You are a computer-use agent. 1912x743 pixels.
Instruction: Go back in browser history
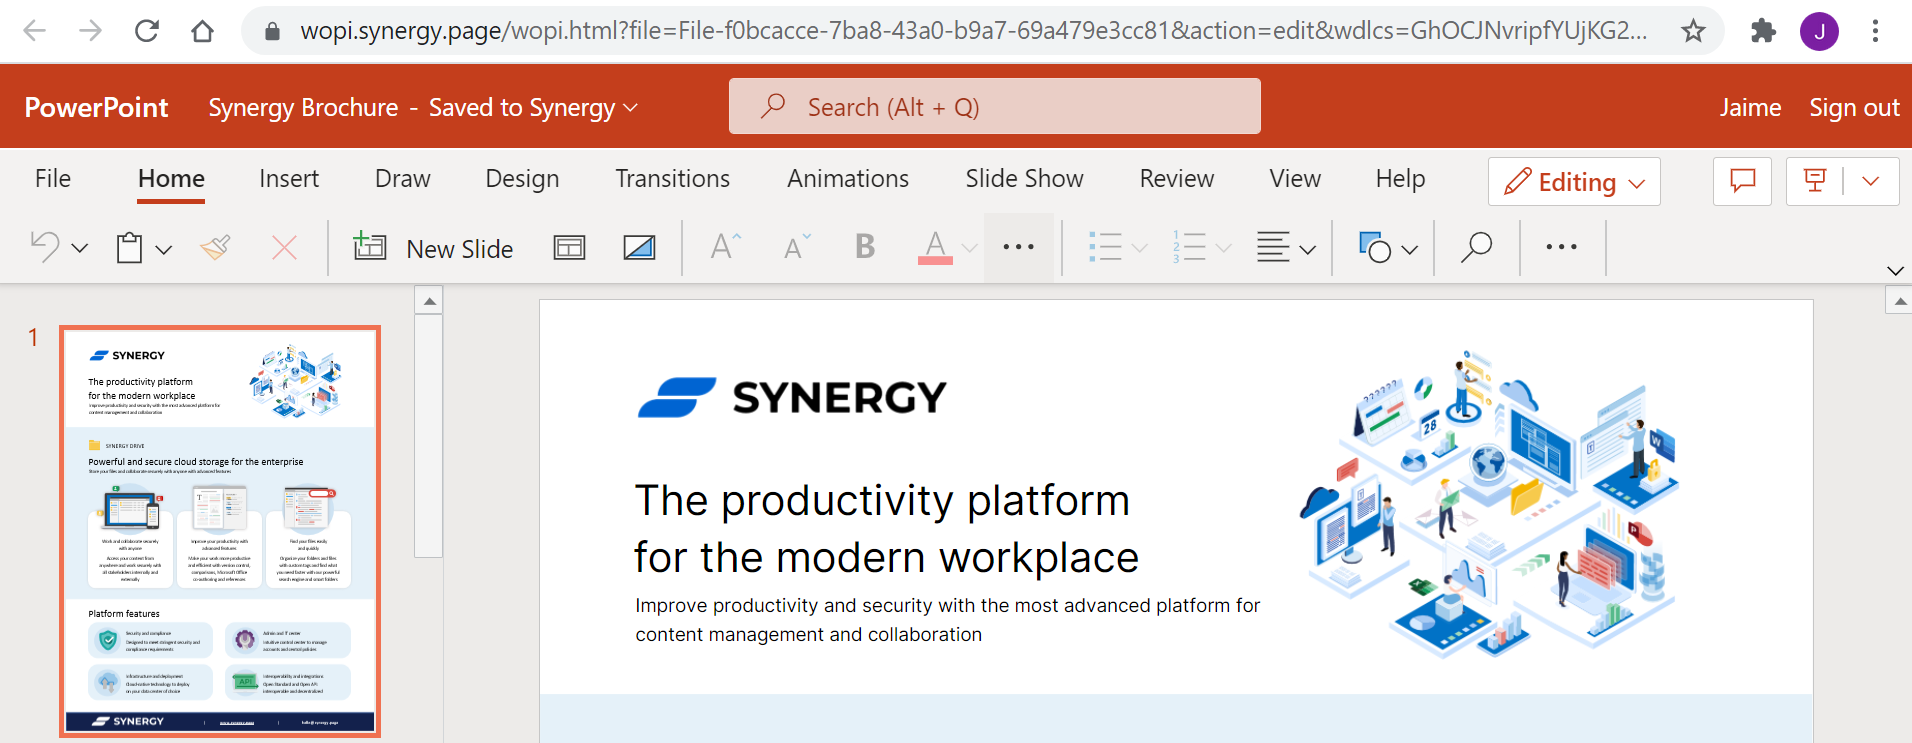[x=35, y=31]
